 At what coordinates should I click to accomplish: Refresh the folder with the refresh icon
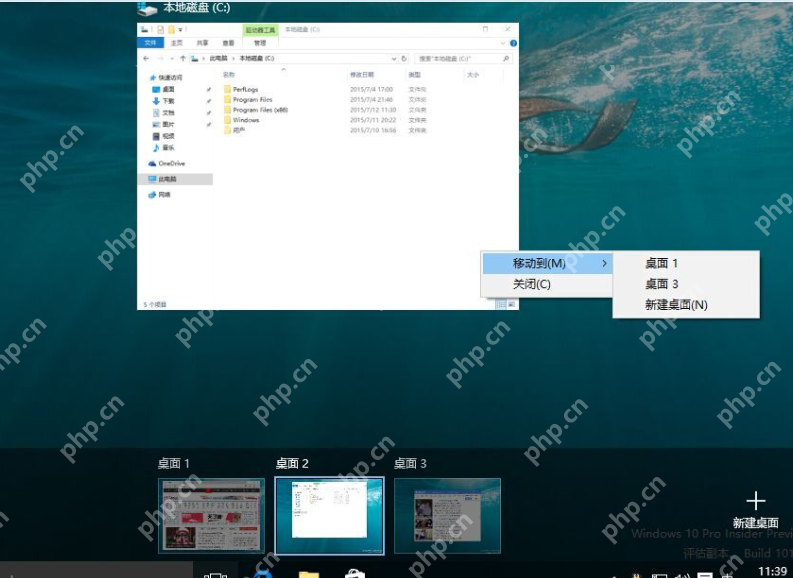coord(404,59)
